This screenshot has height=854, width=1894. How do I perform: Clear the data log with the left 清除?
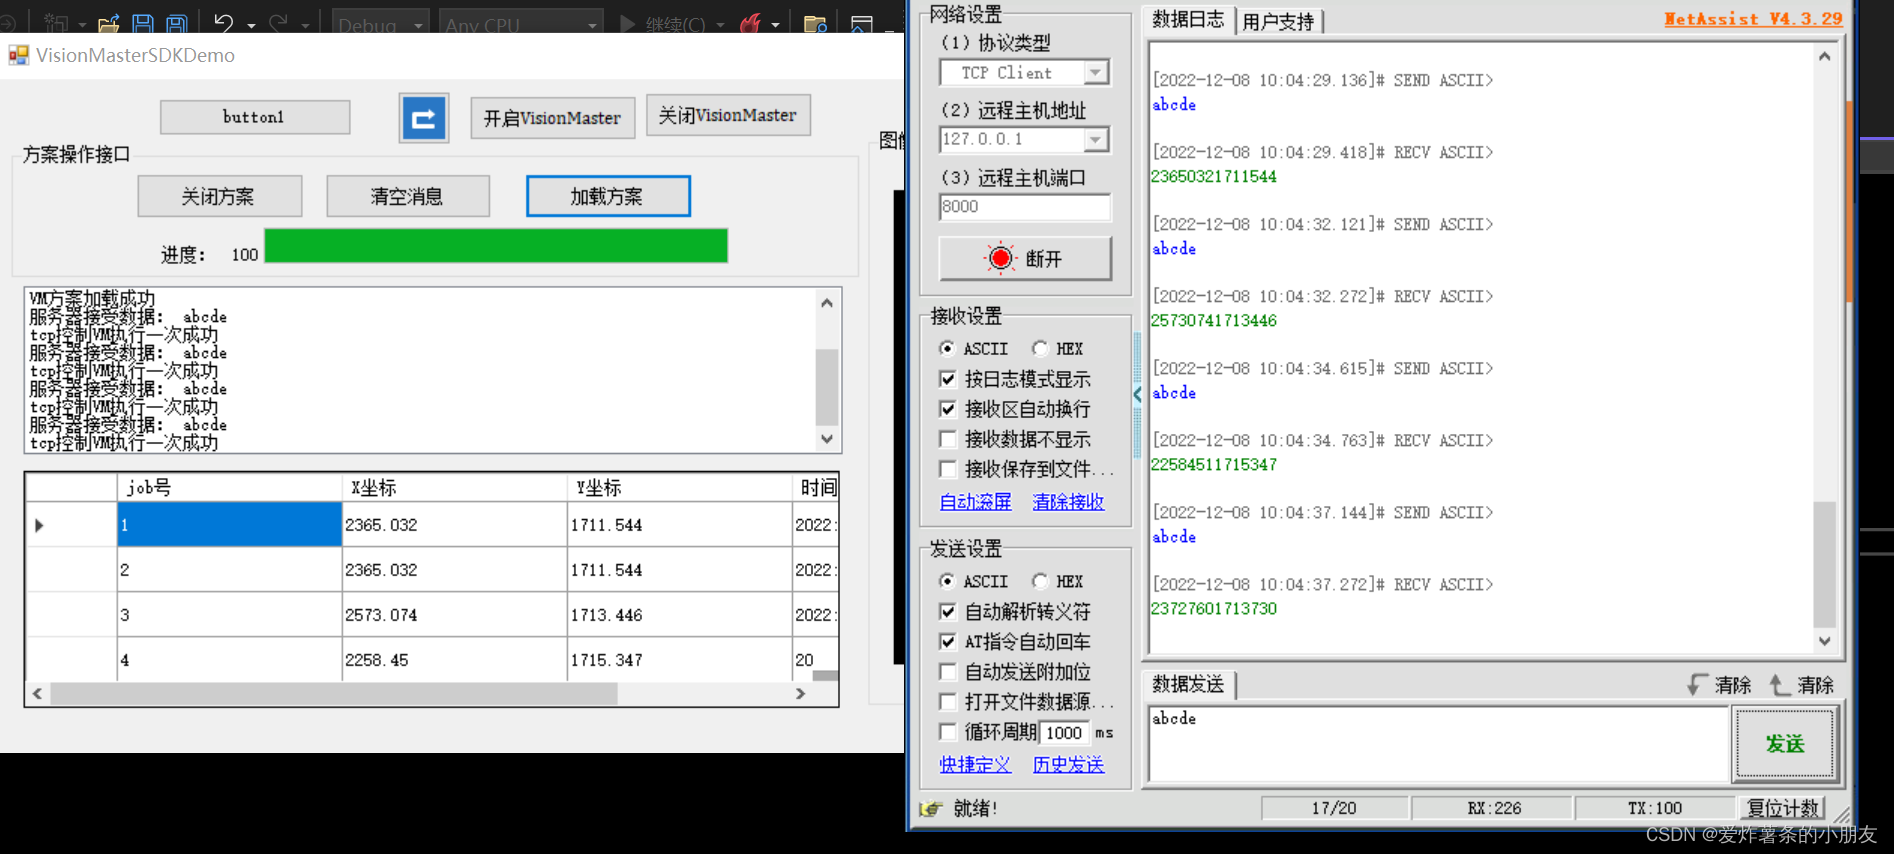point(1719,685)
